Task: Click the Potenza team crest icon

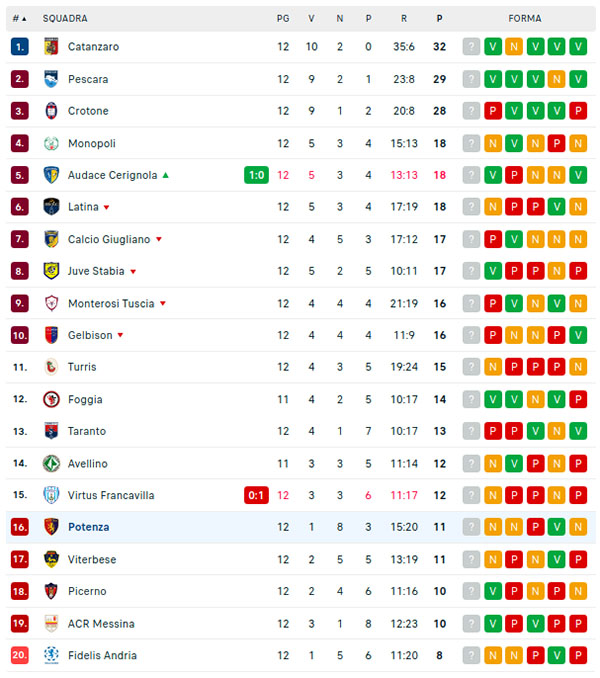Action: pos(51,527)
